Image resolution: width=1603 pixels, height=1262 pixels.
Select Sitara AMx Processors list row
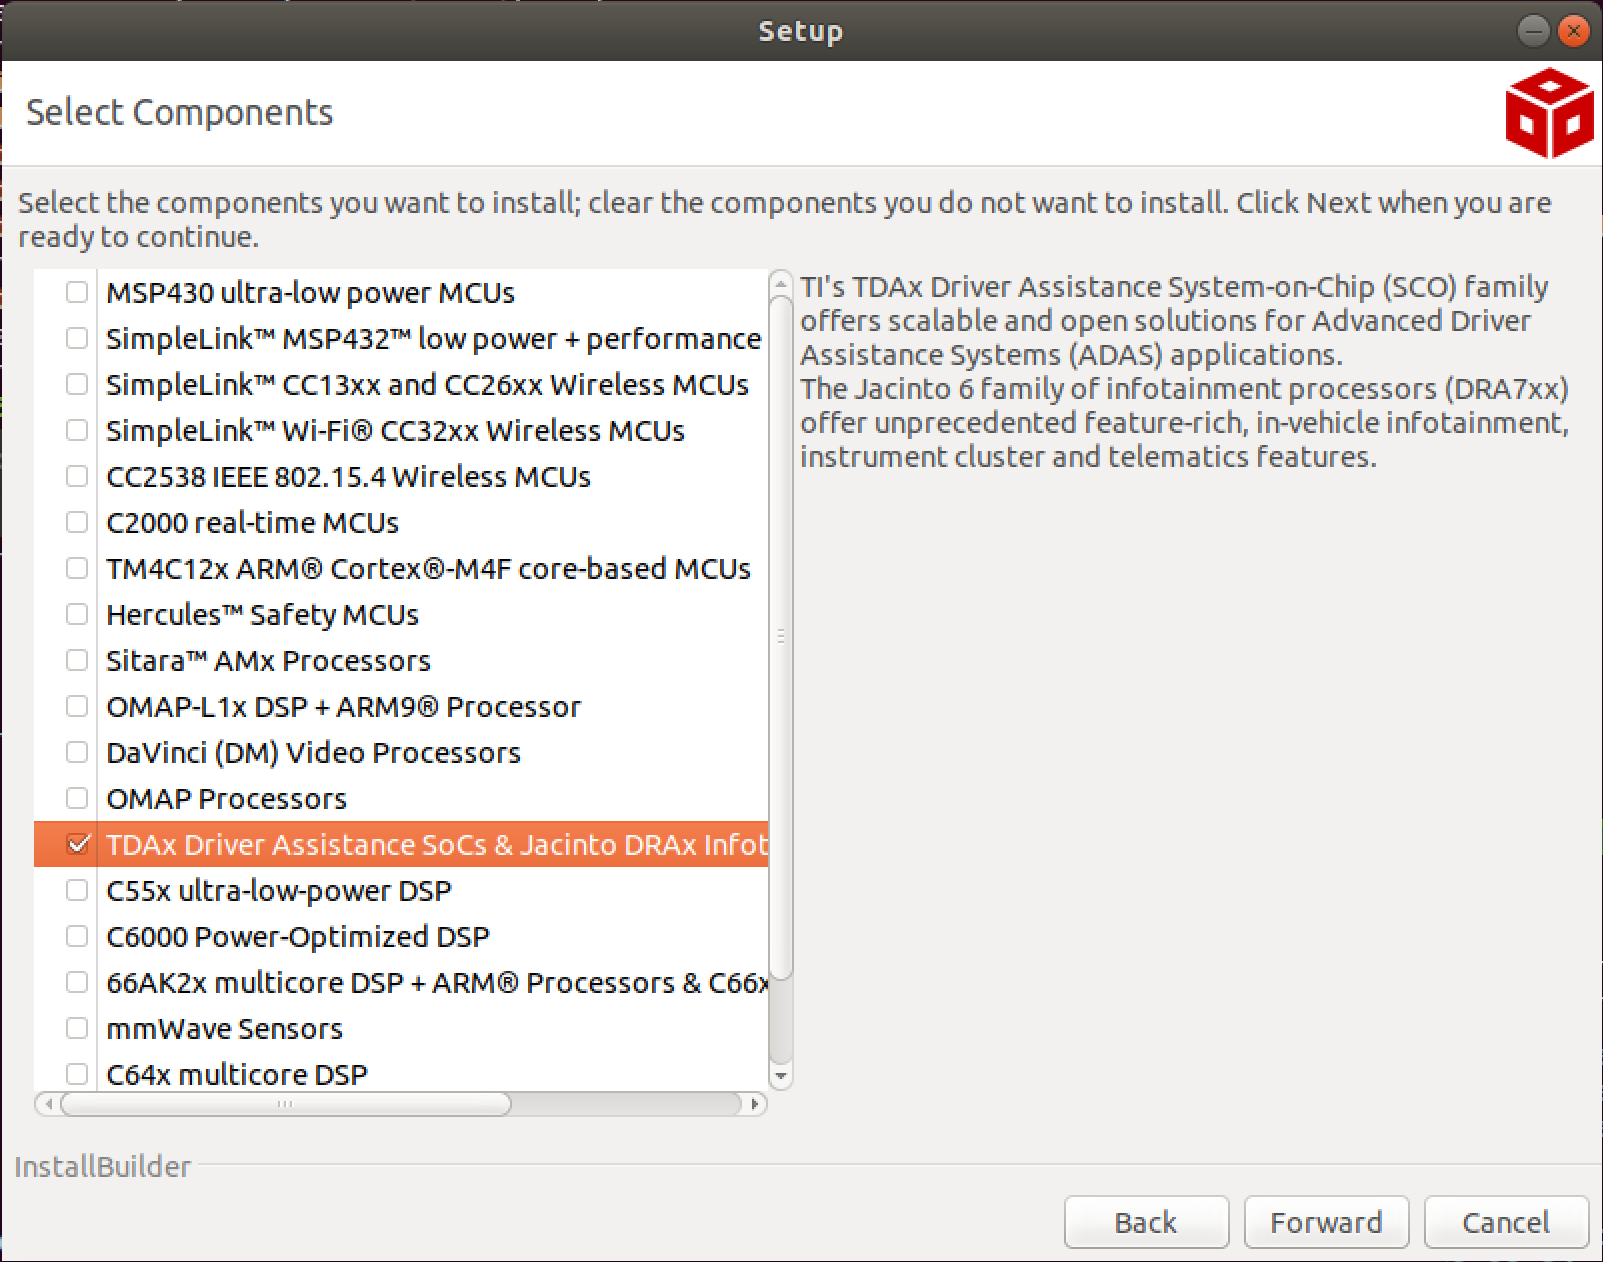268,661
